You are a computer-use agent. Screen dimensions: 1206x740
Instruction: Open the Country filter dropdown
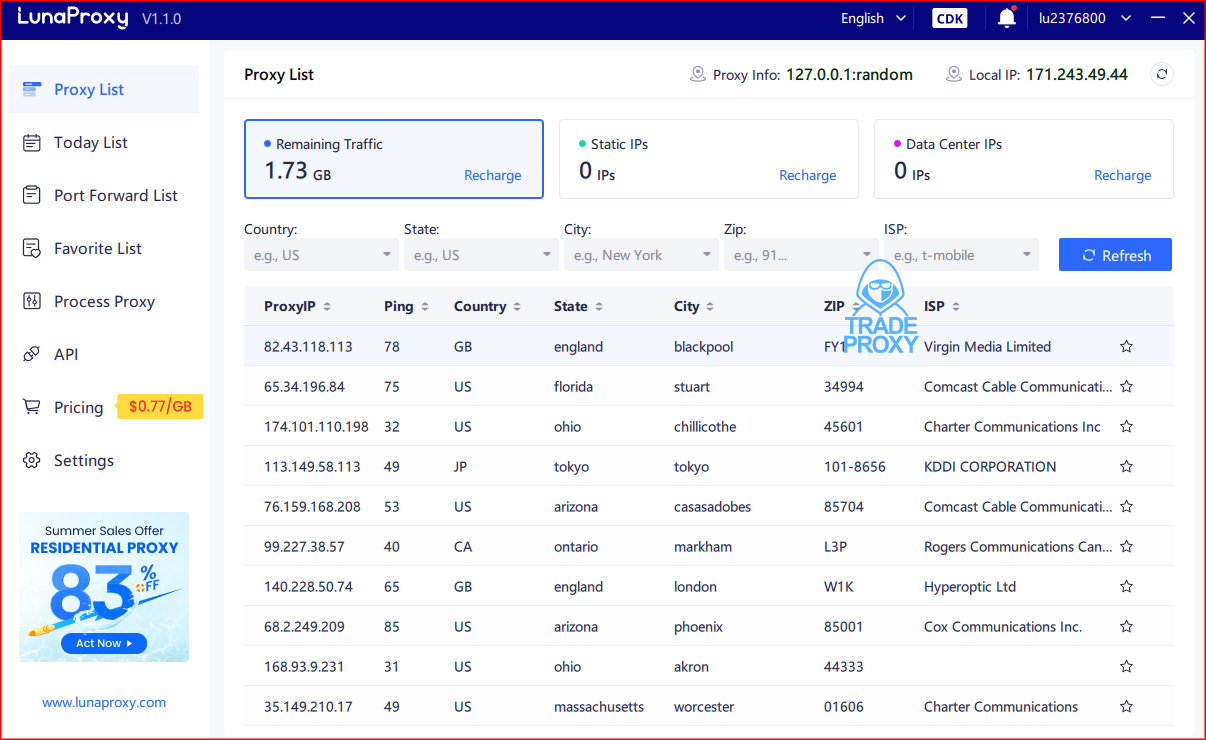click(321, 255)
